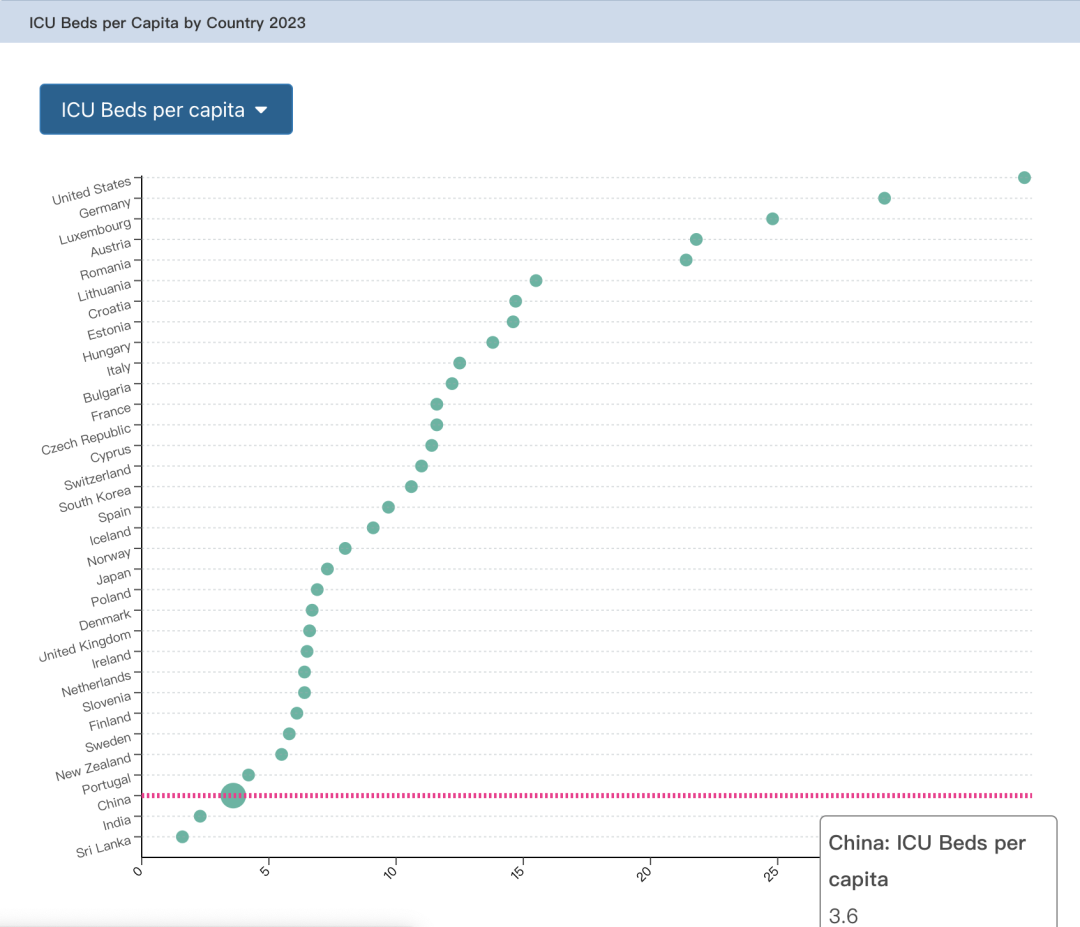Image resolution: width=1080 pixels, height=927 pixels.
Task: Click the x-axis tick label 10
Action: 391,872
